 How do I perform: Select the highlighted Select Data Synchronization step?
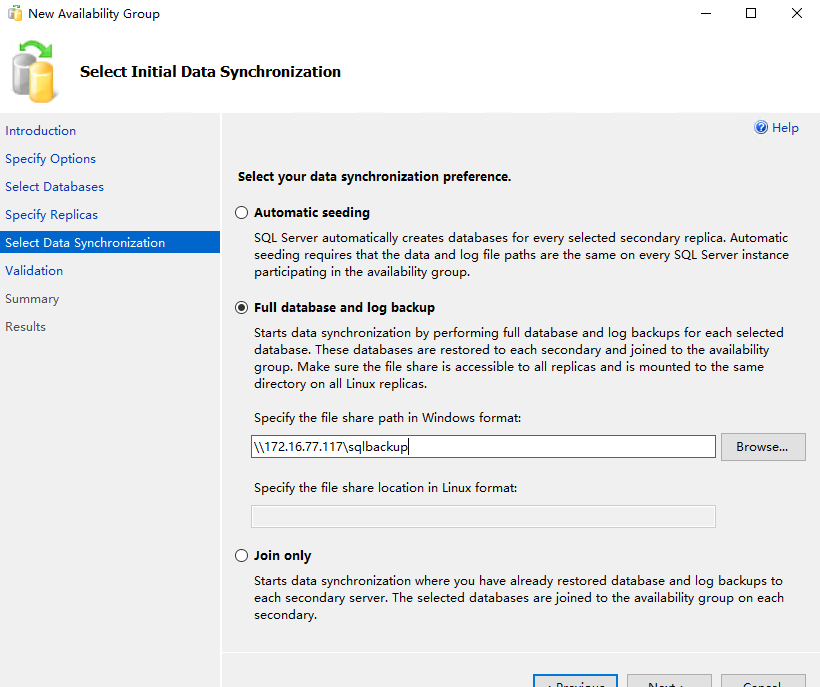coord(85,242)
